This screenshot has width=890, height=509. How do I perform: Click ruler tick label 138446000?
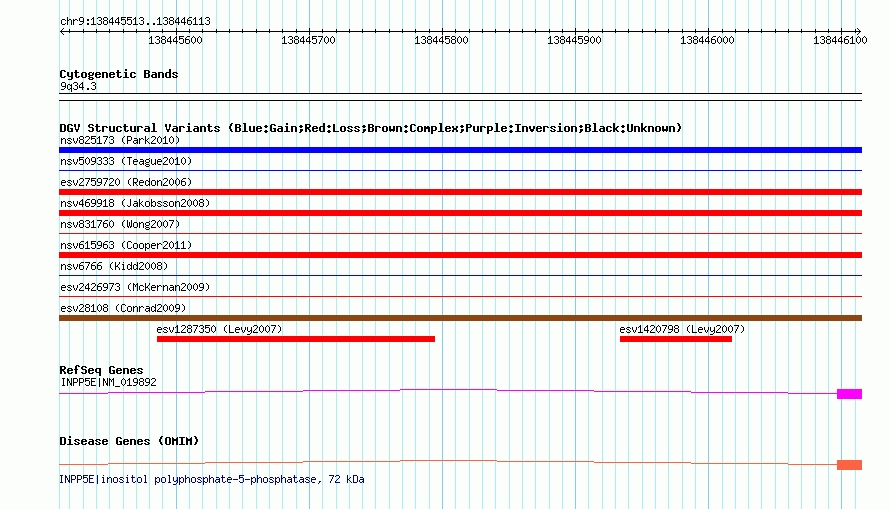707,40
